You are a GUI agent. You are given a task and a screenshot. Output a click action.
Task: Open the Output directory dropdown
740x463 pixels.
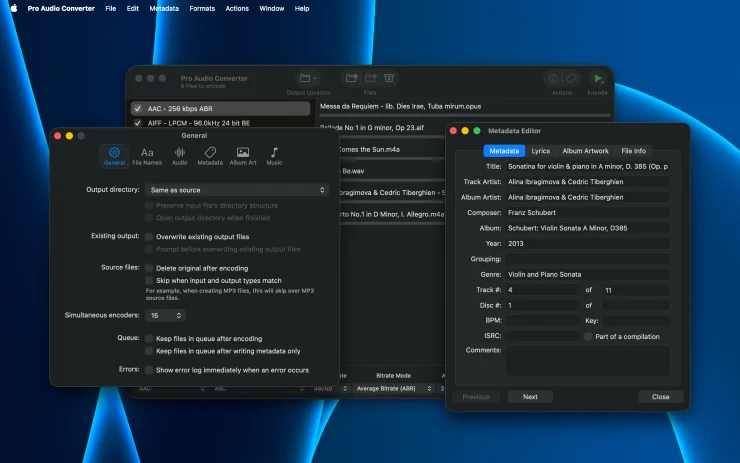pos(237,190)
